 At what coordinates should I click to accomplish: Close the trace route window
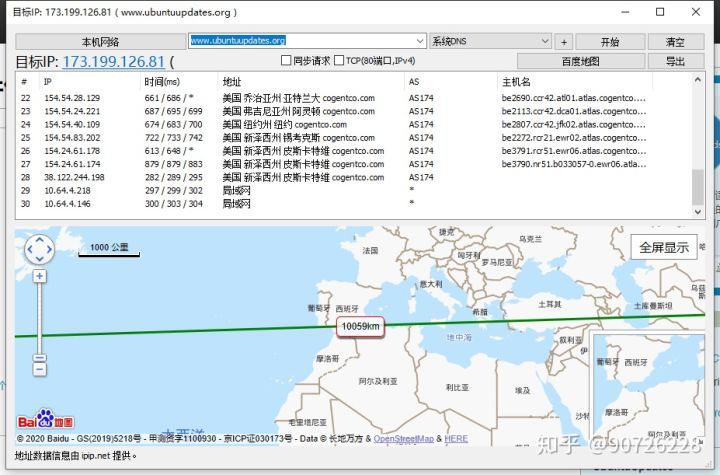tap(696, 12)
